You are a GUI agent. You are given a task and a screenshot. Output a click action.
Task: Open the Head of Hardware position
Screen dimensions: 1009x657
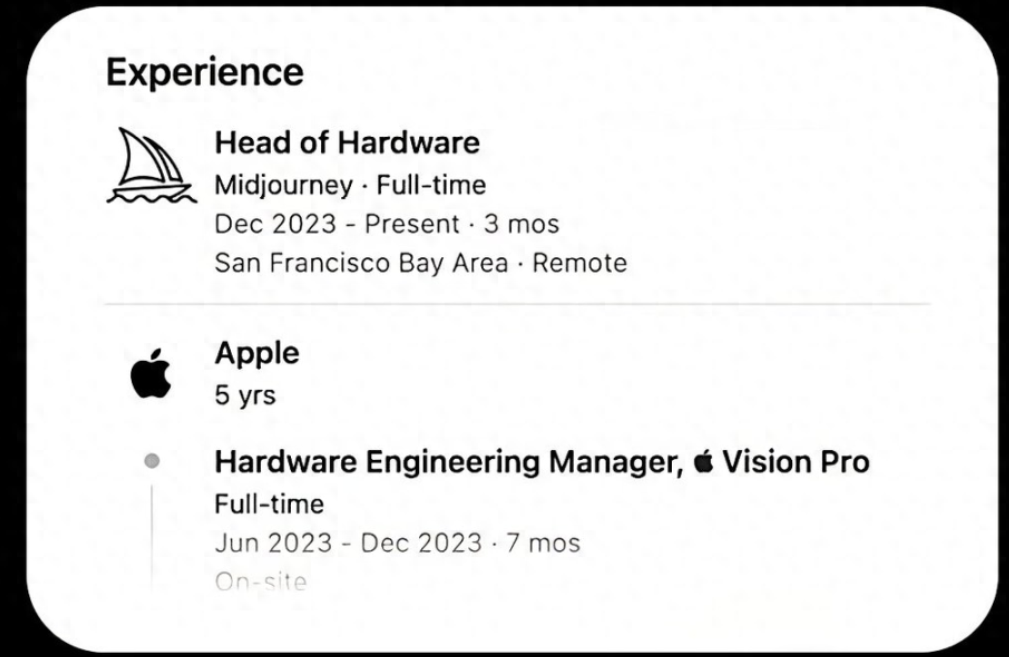pos(347,142)
